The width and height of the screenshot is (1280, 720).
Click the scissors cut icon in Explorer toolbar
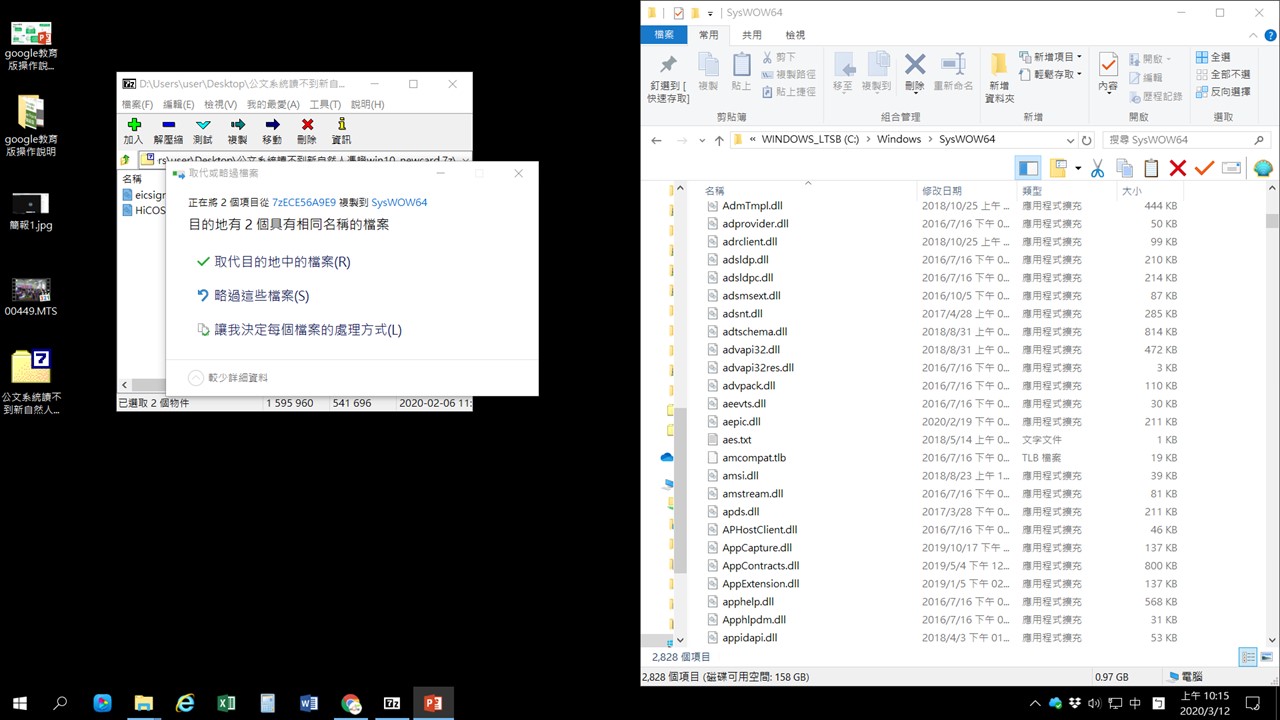1097,168
